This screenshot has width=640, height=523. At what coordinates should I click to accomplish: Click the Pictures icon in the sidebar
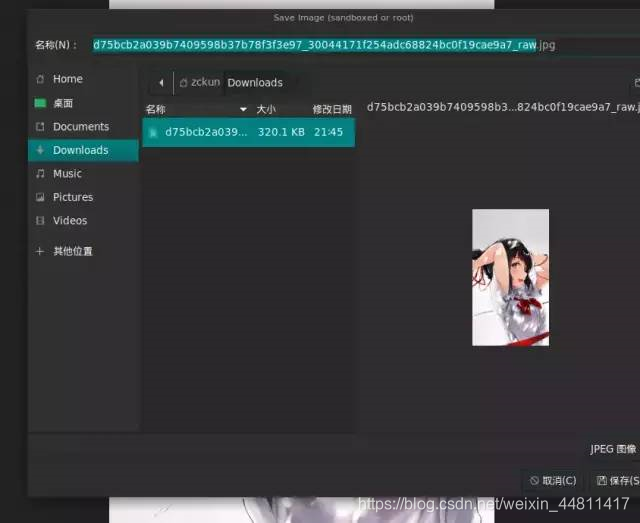click(x=40, y=197)
